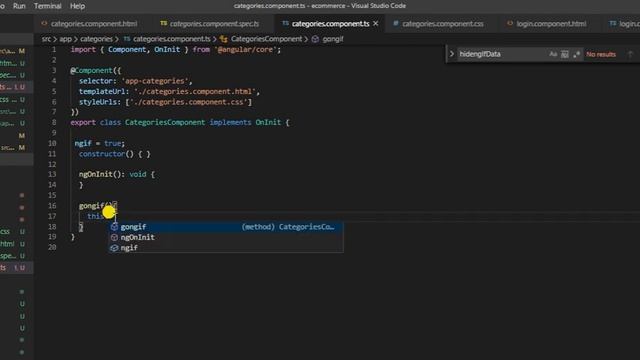640x360 pixels.
Task: Switch to categories.component.css tab
Action: pos(442,24)
